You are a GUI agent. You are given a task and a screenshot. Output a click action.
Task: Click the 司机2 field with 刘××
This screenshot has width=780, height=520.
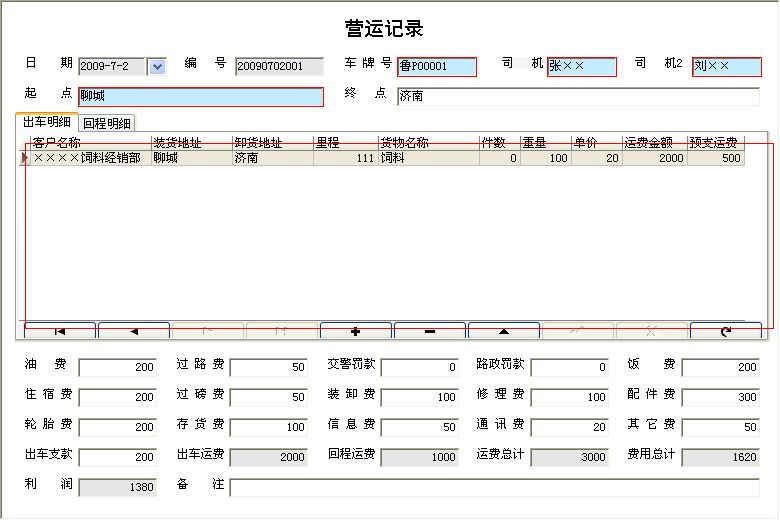pos(726,67)
